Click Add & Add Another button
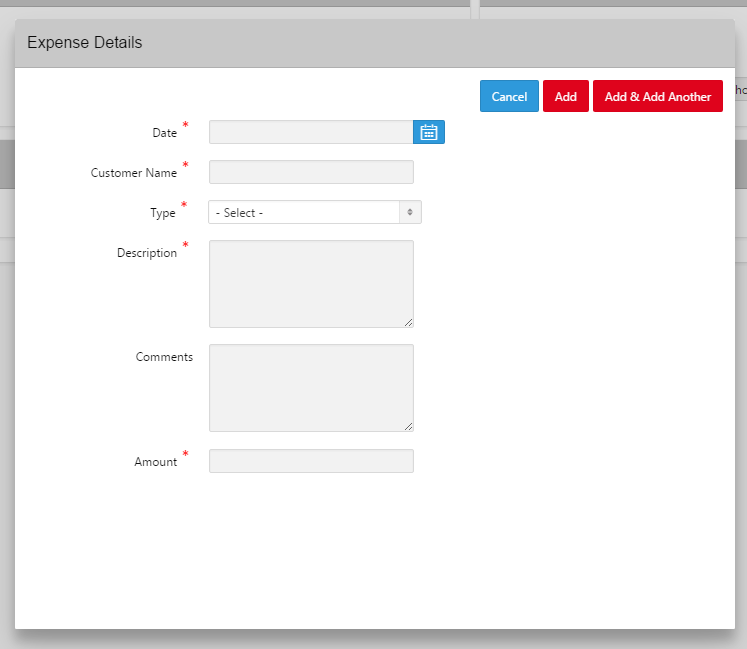This screenshot has width=747, height=649. tap(657, 96)
